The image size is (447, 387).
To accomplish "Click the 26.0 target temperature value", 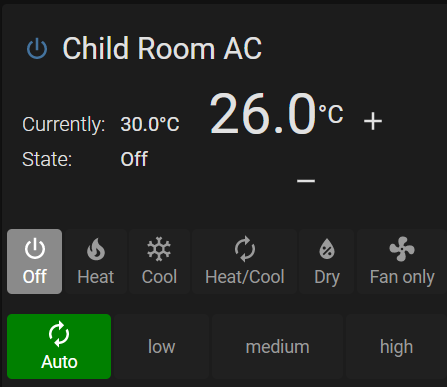I will pos(263,114).
